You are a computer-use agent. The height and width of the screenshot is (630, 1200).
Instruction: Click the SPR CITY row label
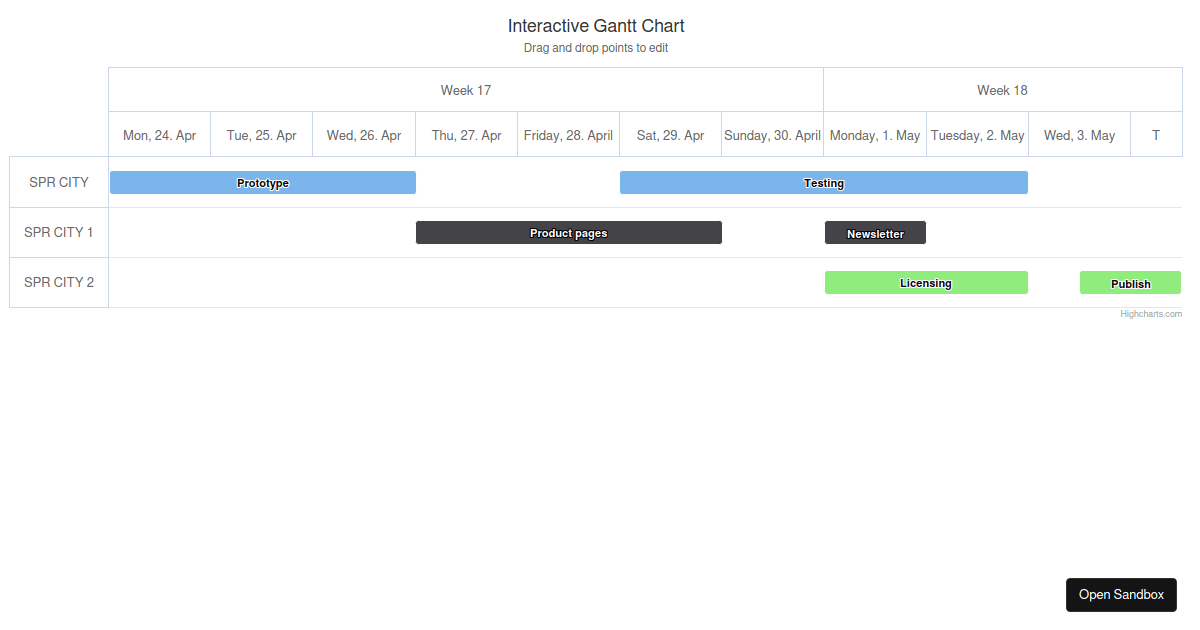58,182
